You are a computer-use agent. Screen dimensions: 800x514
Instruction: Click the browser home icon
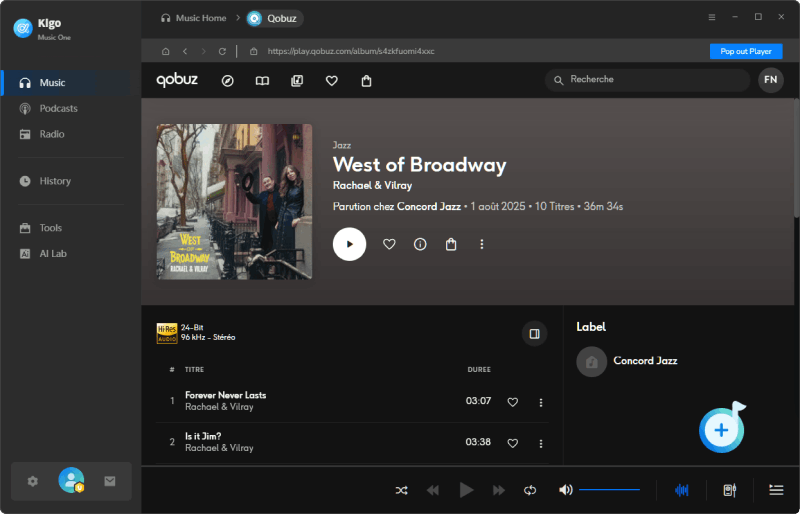pos(166,51)
